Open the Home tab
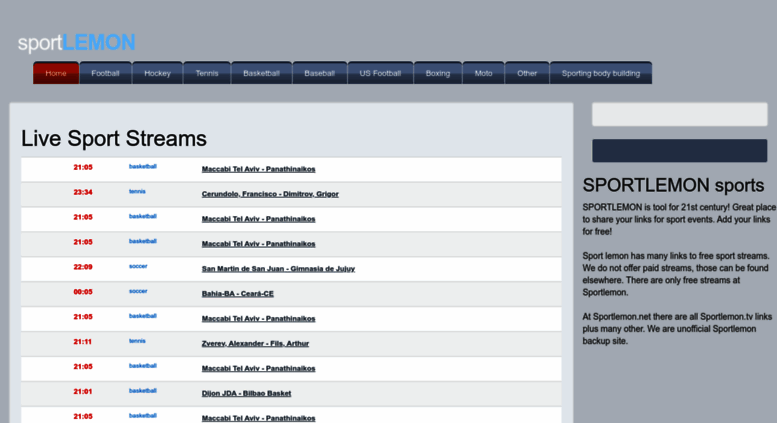Image resolution: width=777 pixels, height=423 pixels. 56,73
